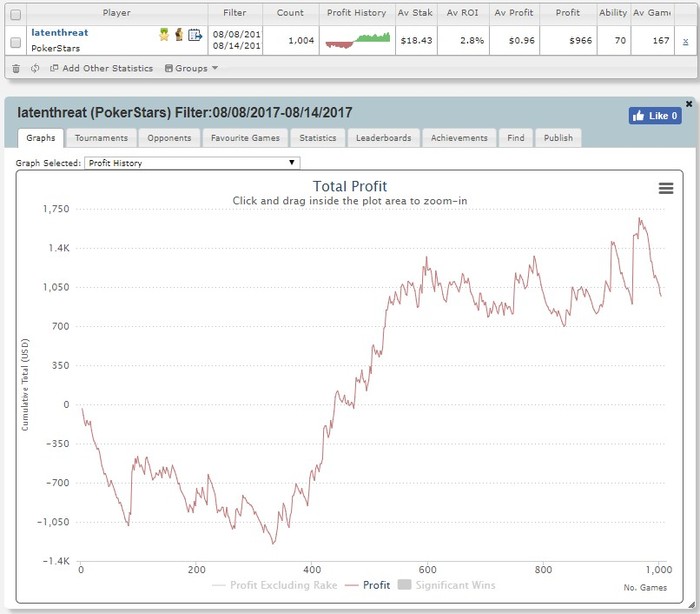Open the Groups dropdown
Screen dimensions: 700x614
pyautogui.click(x=191, y=68)
